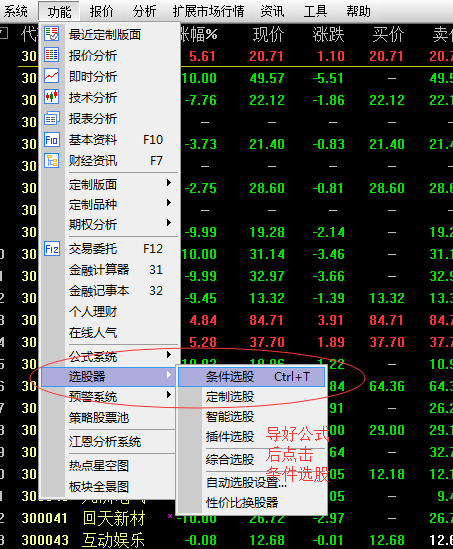
Task: Open the 工具 menu
Action: coord(315,11)
